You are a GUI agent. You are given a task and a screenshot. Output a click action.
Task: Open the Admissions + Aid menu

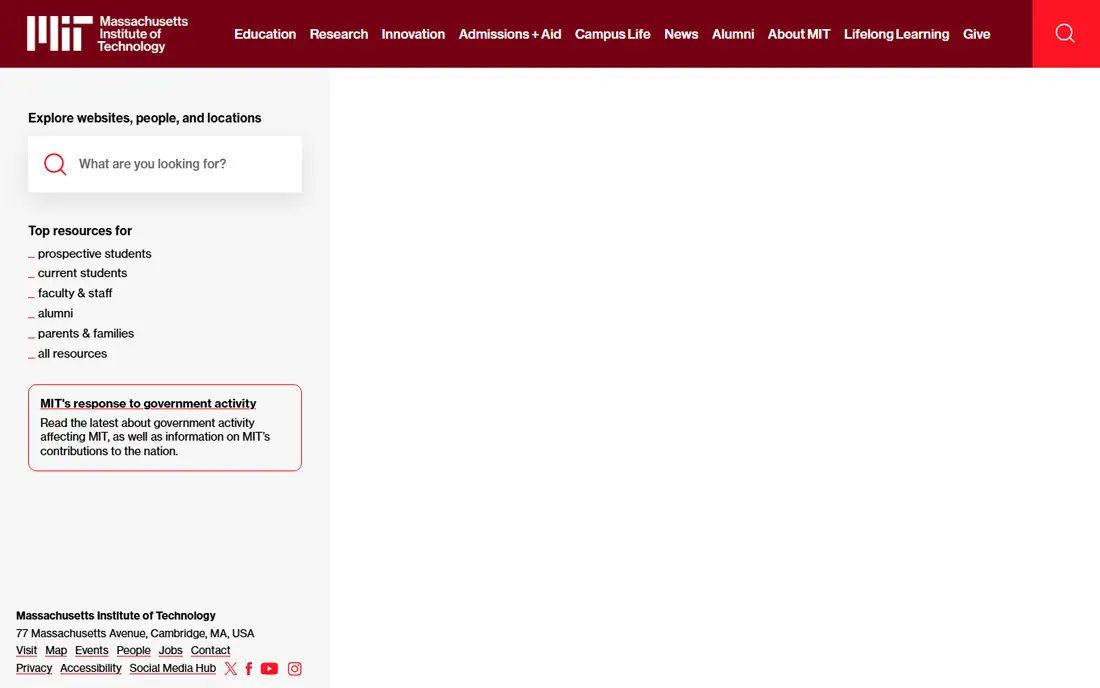click(x=510, y=34)
